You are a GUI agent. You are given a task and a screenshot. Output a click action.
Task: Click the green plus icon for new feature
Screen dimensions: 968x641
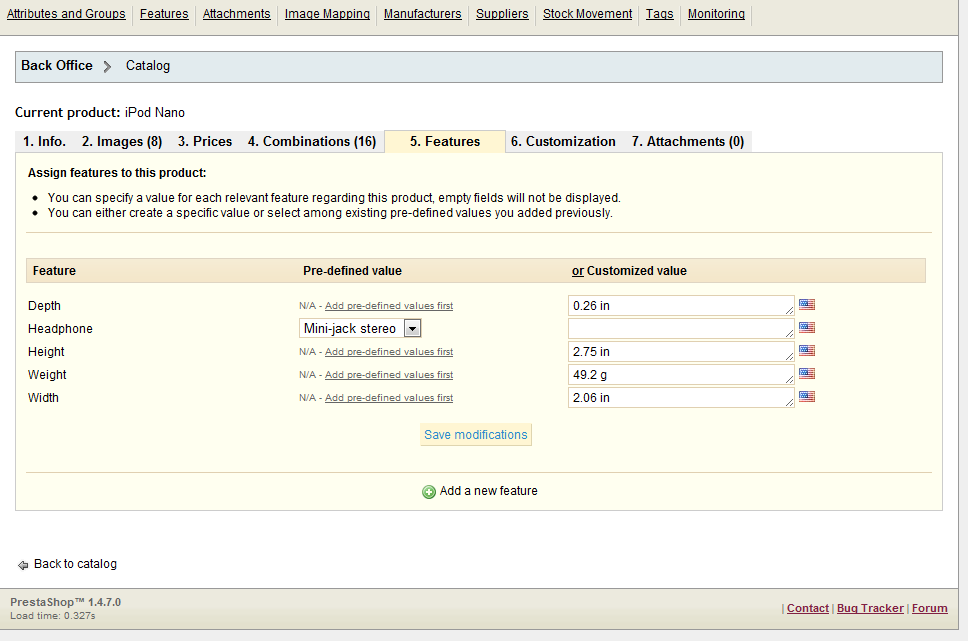coord(429,492)
